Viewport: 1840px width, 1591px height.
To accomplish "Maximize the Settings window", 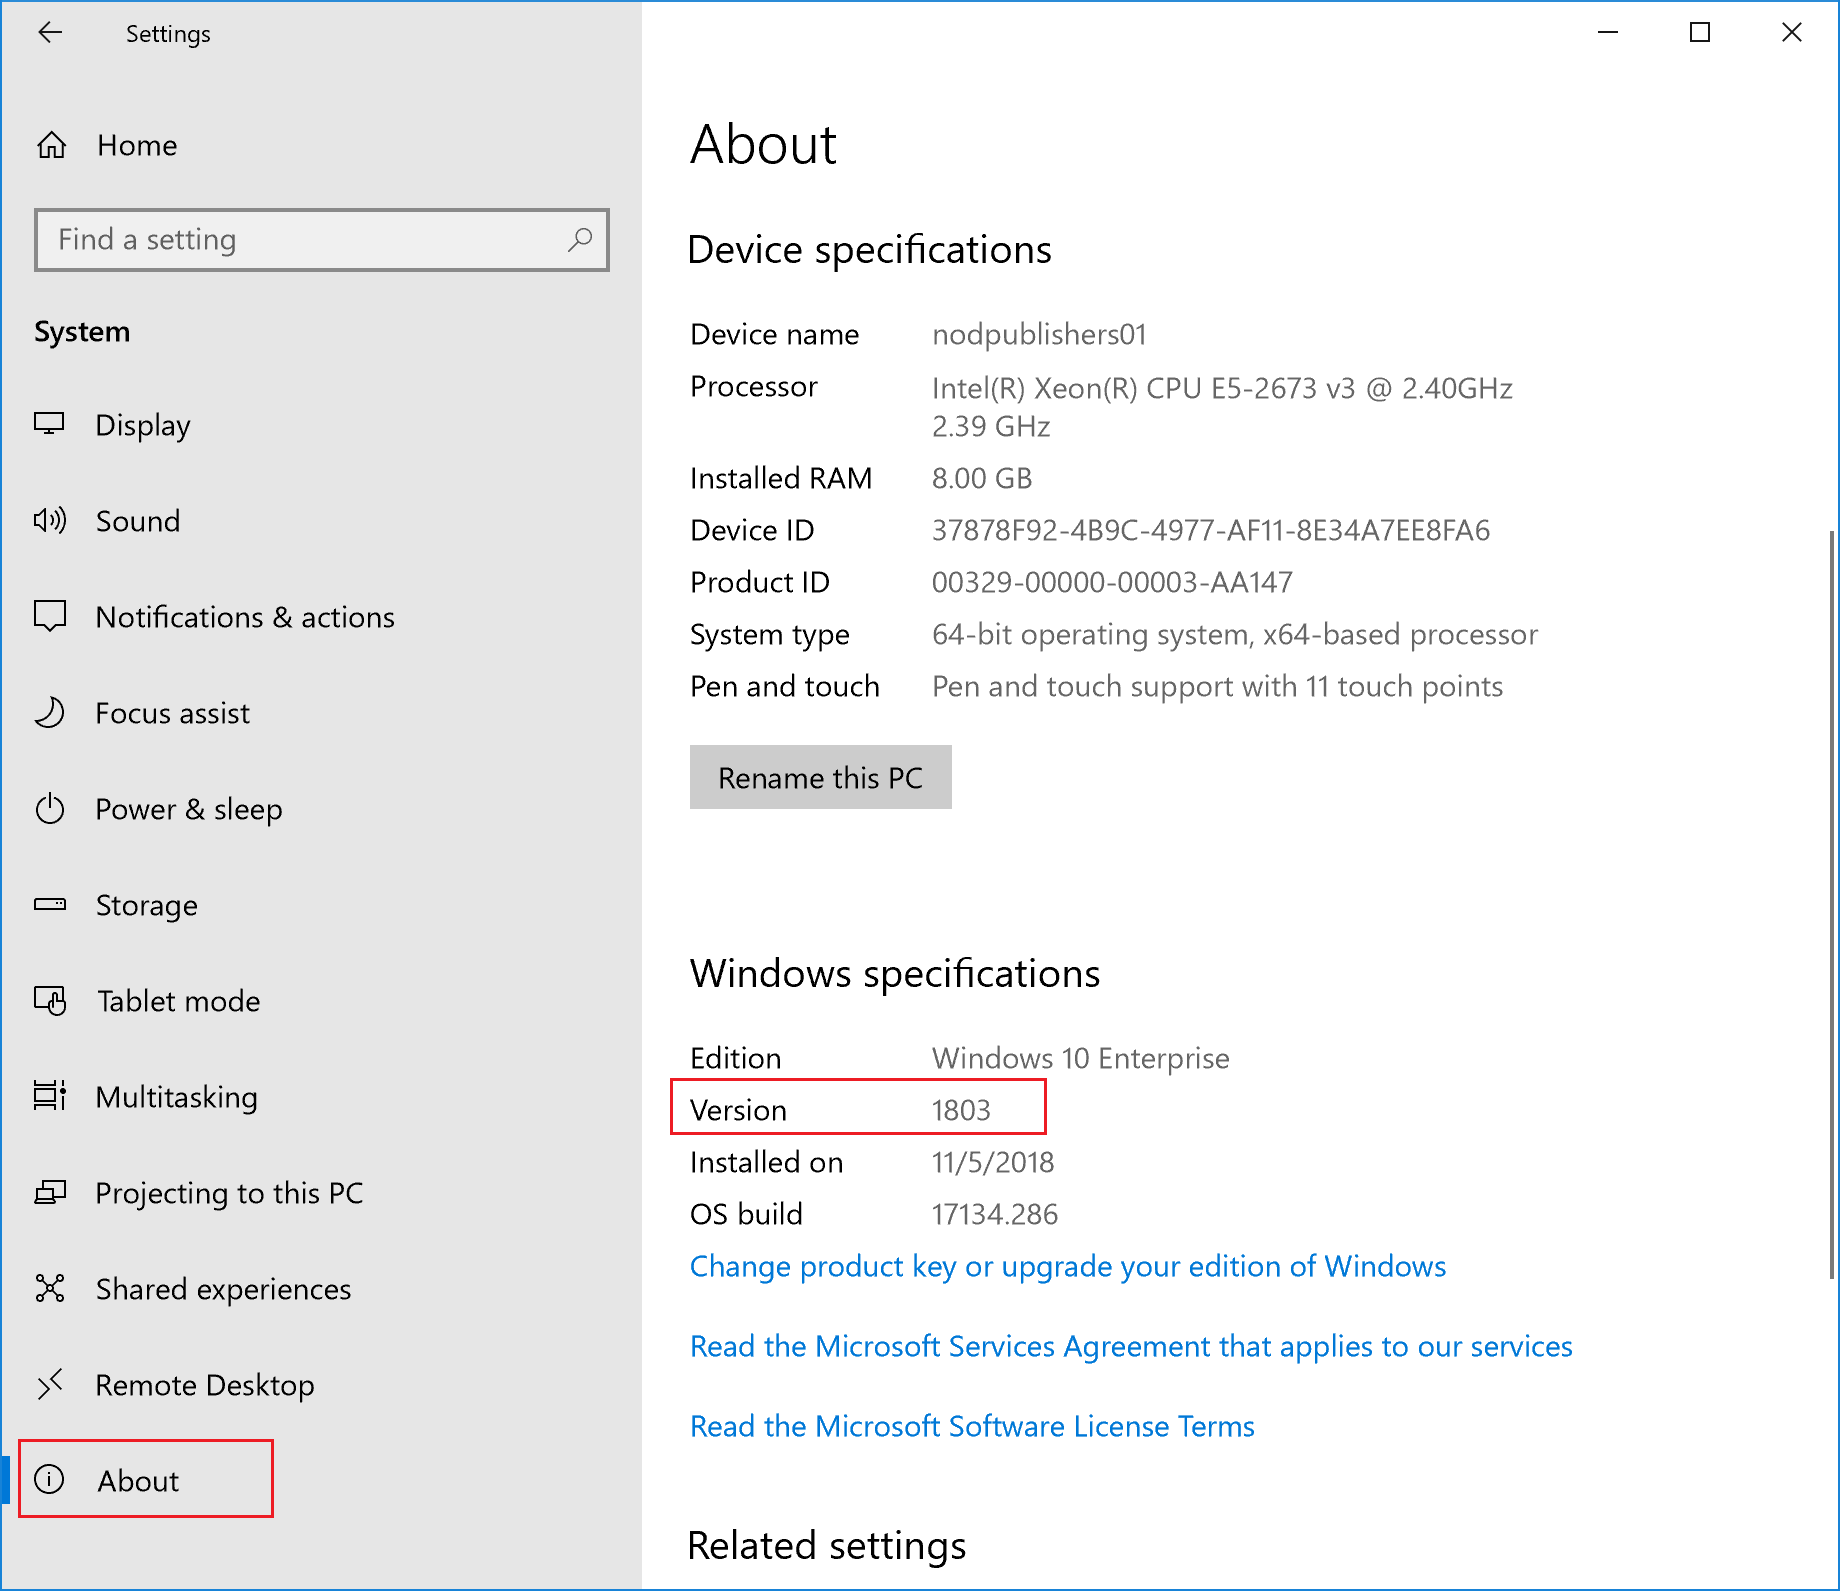I will [1700, 33].
